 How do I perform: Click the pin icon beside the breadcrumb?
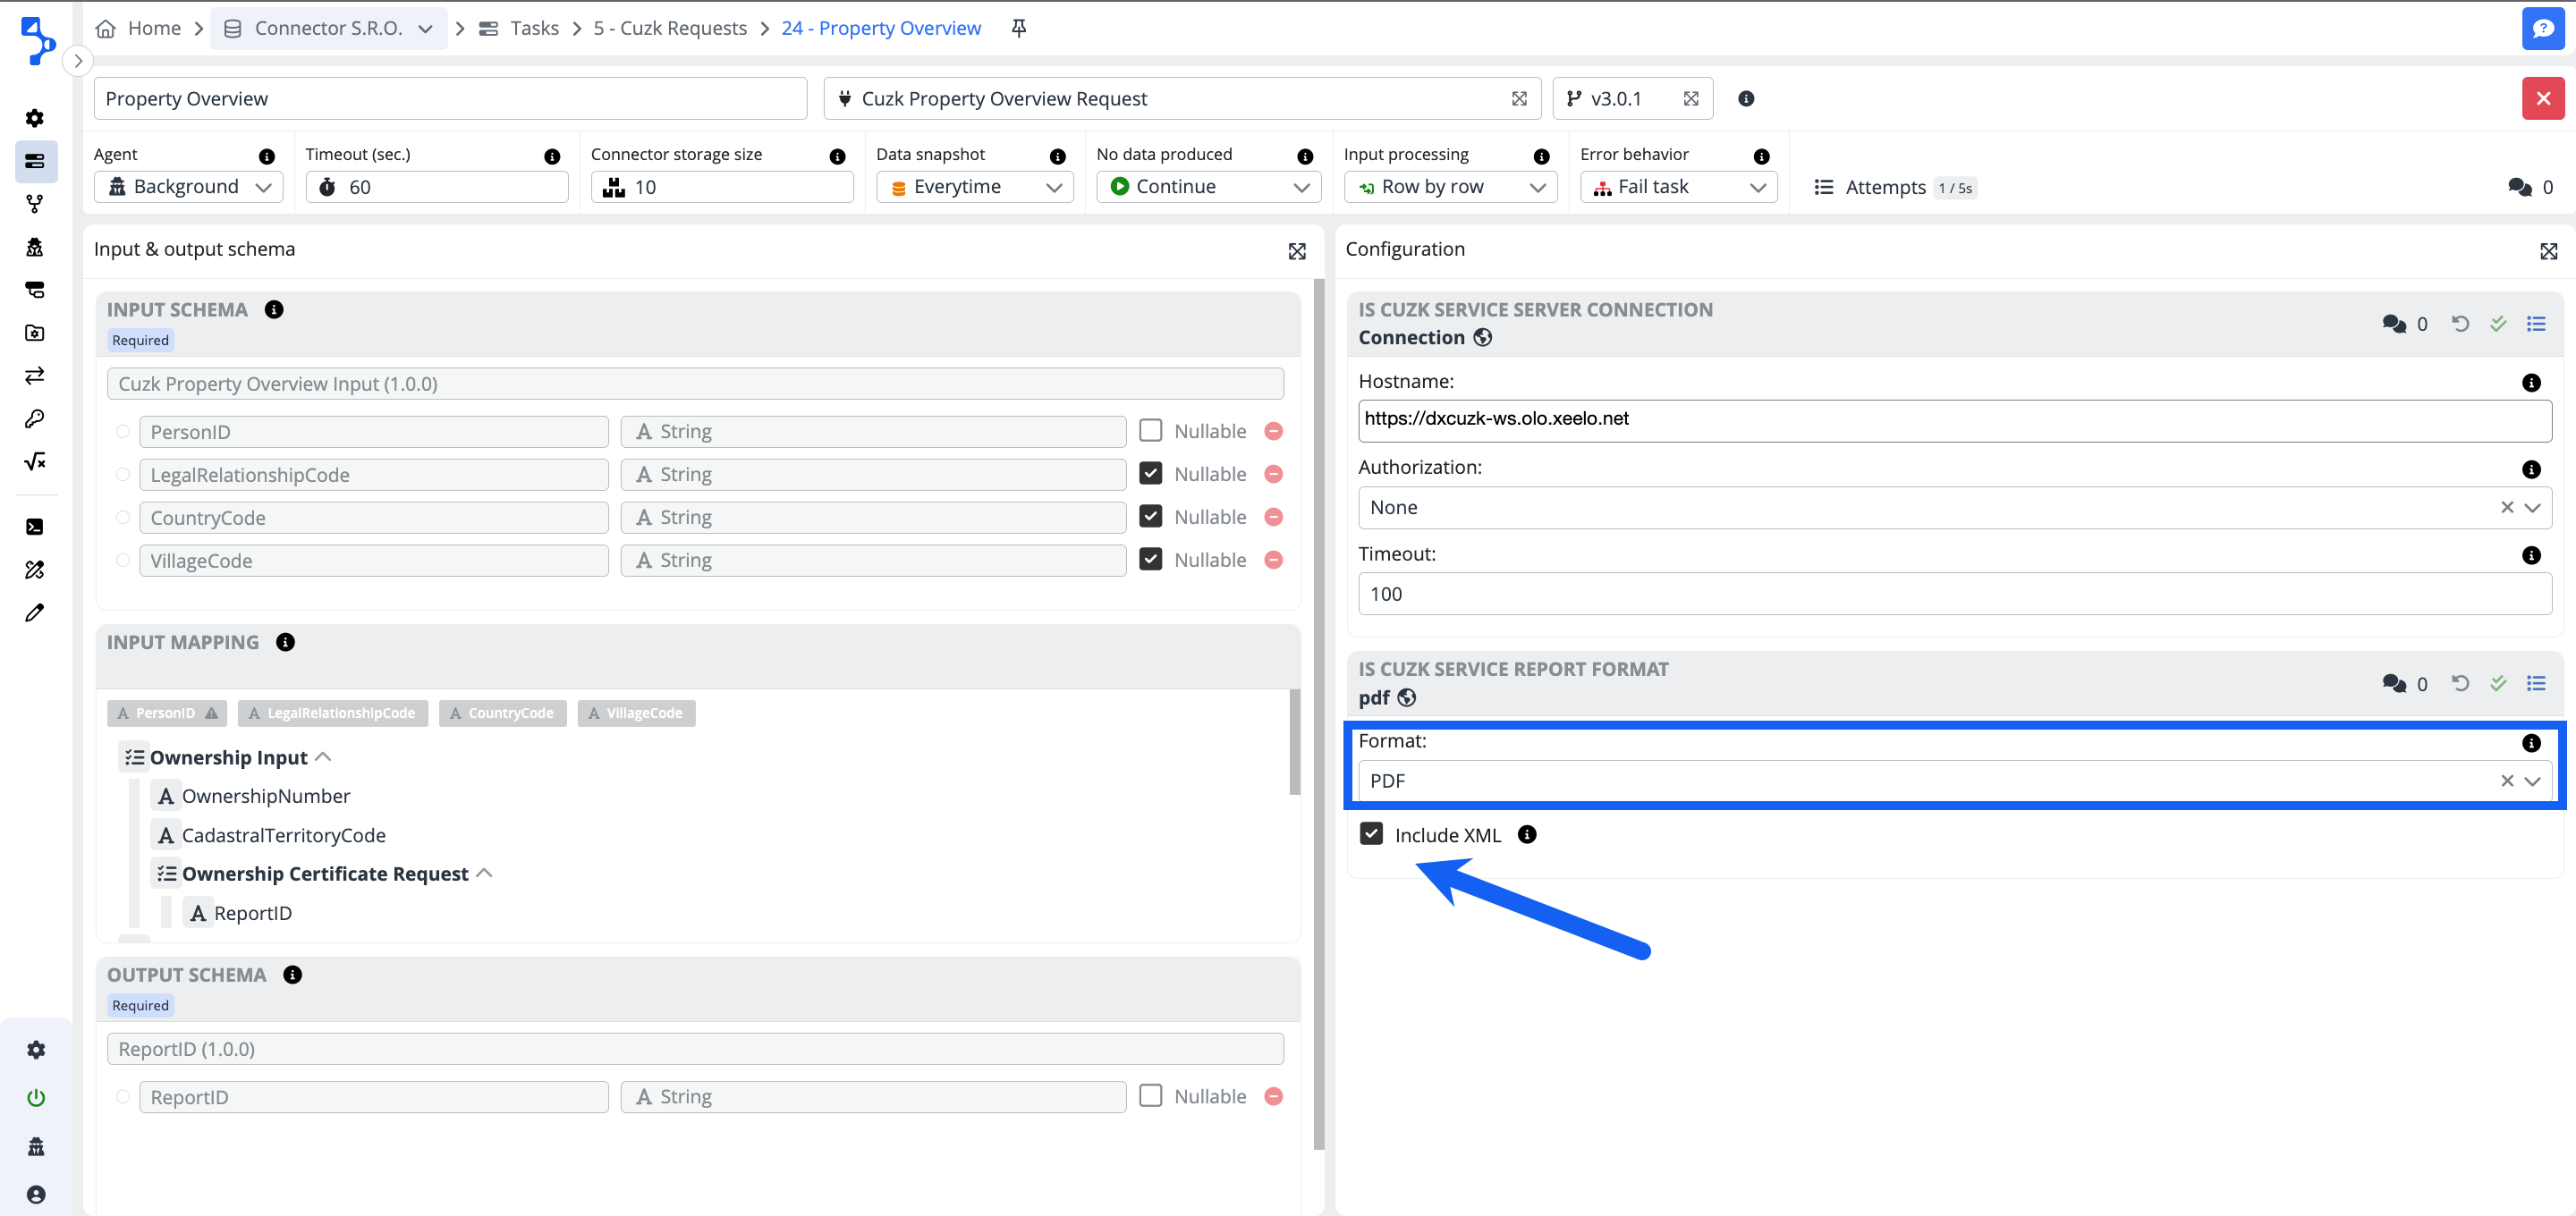tap(1018, 28)
